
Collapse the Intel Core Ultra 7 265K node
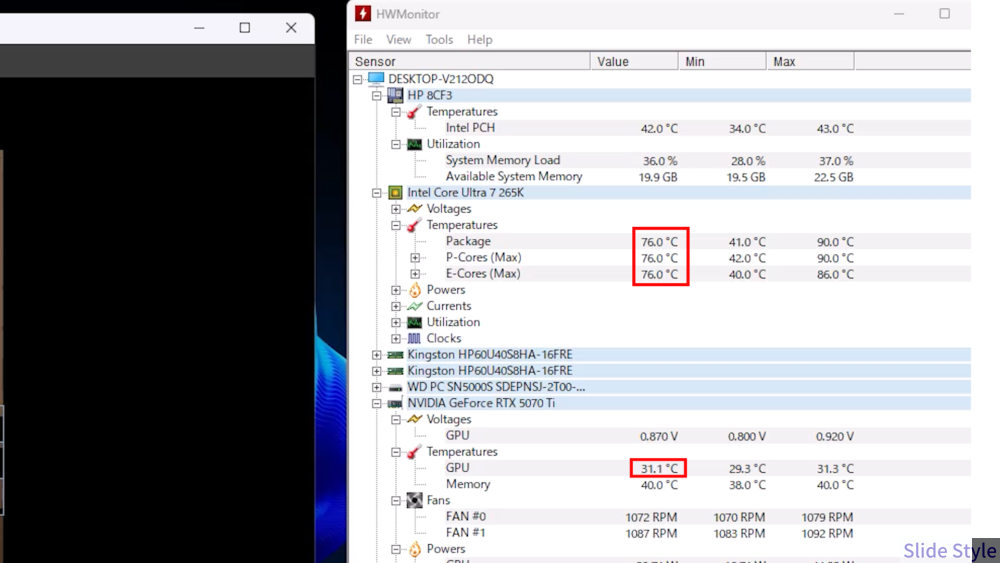pos(377,193)
